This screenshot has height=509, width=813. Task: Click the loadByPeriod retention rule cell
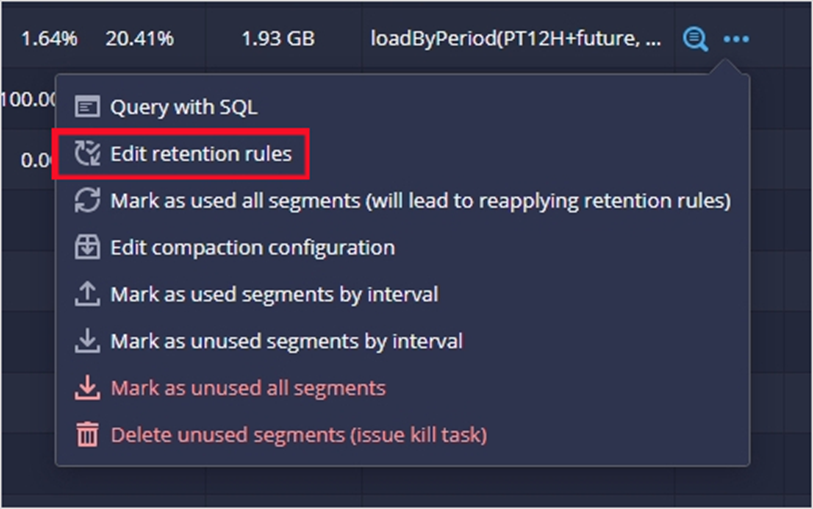pos(516,38)
